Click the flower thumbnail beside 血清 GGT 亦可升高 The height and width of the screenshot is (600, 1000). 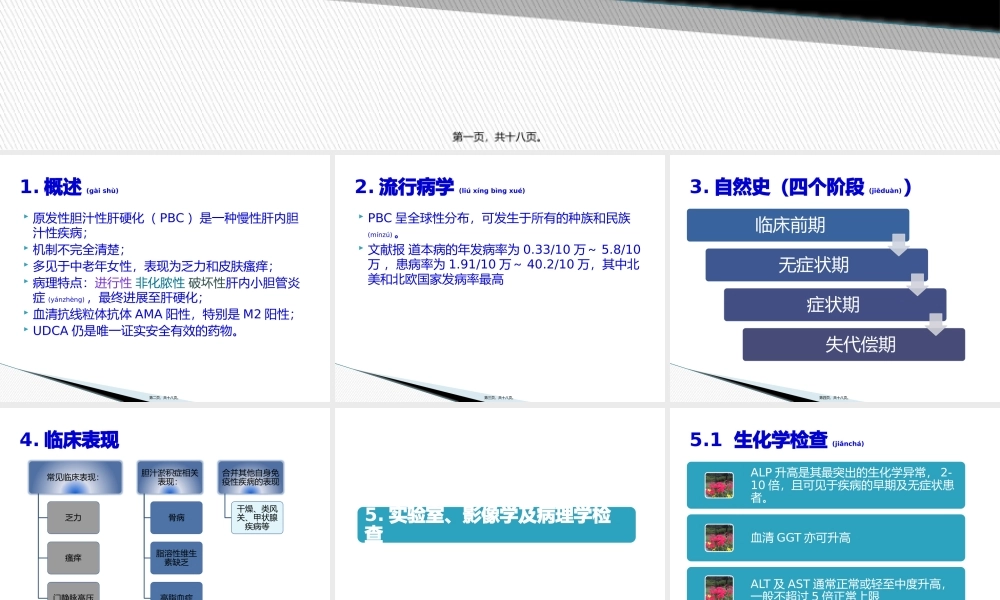tap(719, 537)
